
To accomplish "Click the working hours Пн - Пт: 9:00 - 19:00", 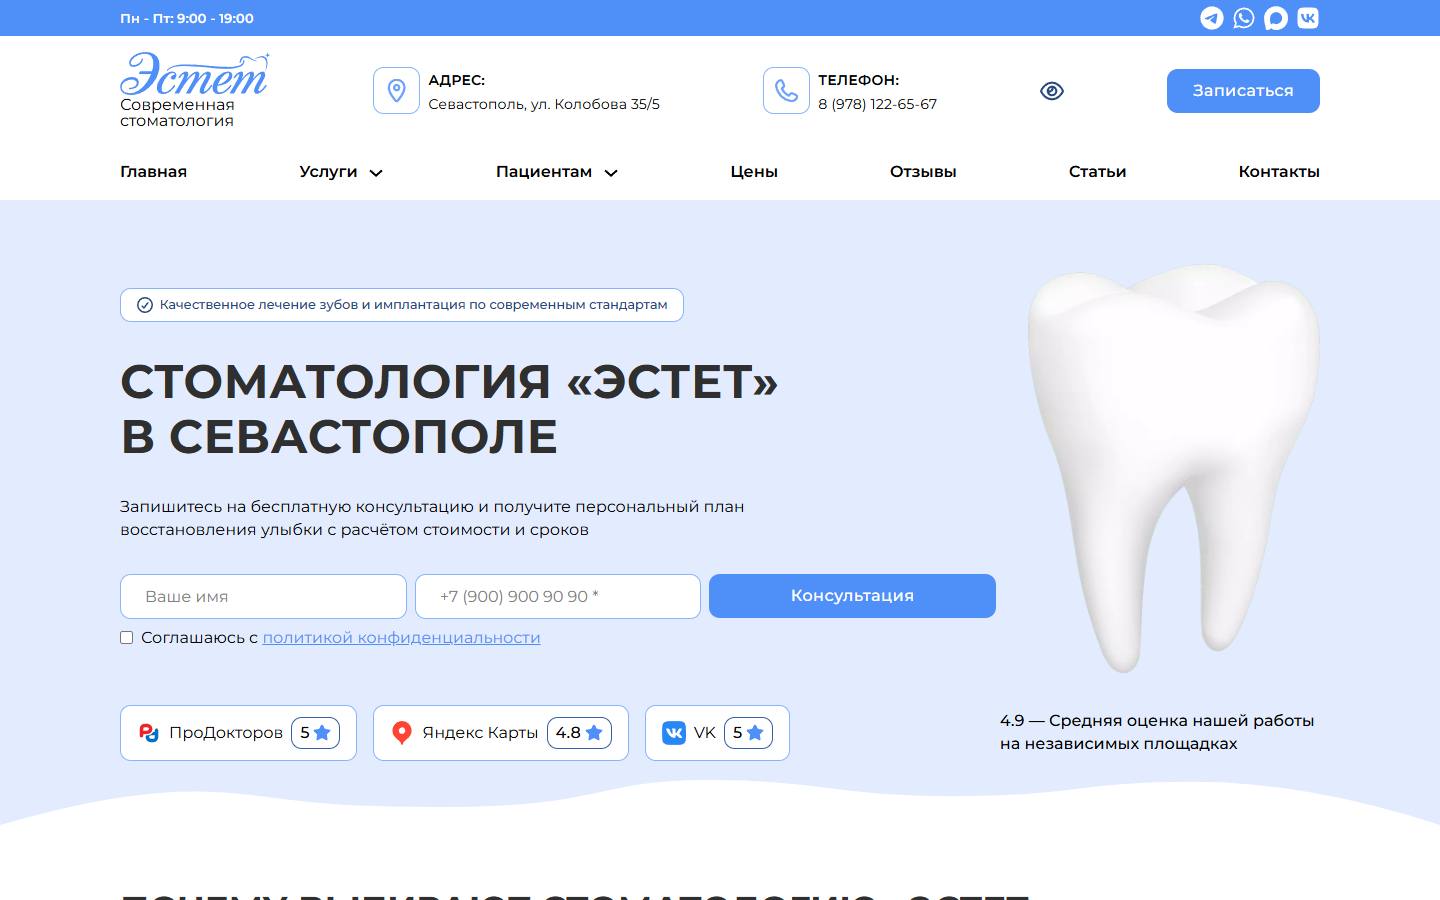I will pyautogui.click(x=187, y=18).
